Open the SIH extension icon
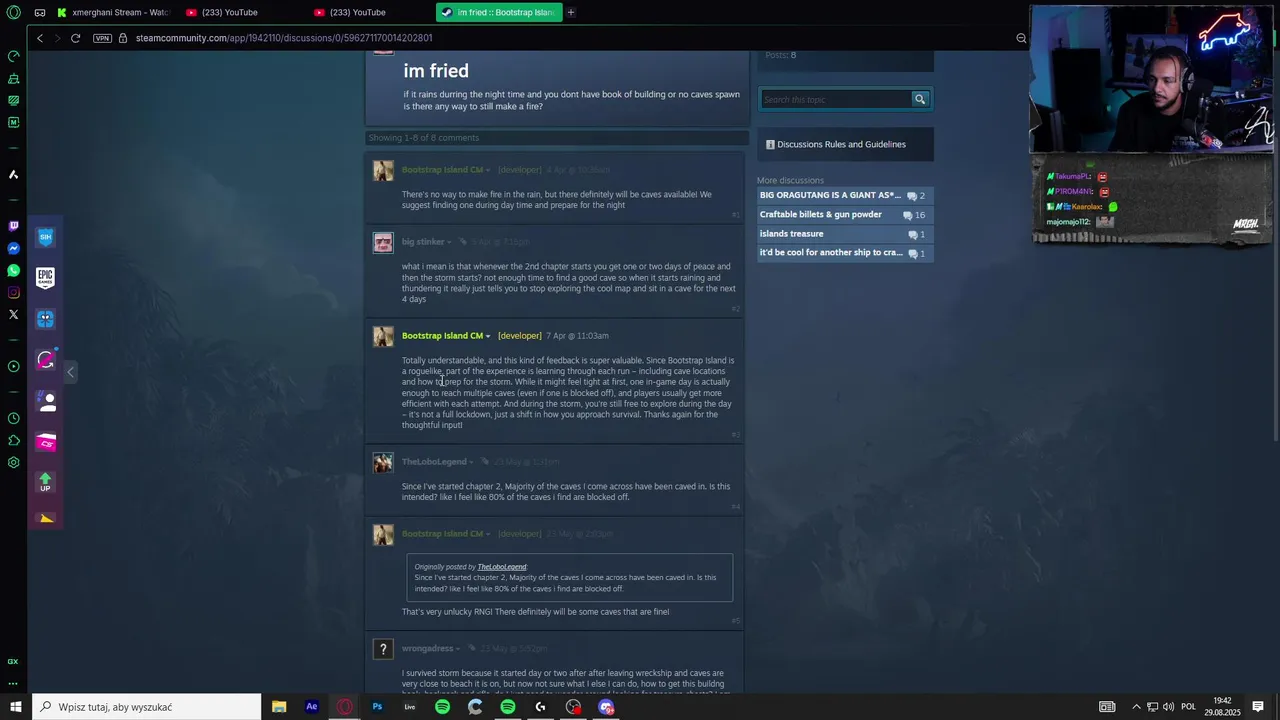This screenshot has width=1280, height=720. click(45, 237)
